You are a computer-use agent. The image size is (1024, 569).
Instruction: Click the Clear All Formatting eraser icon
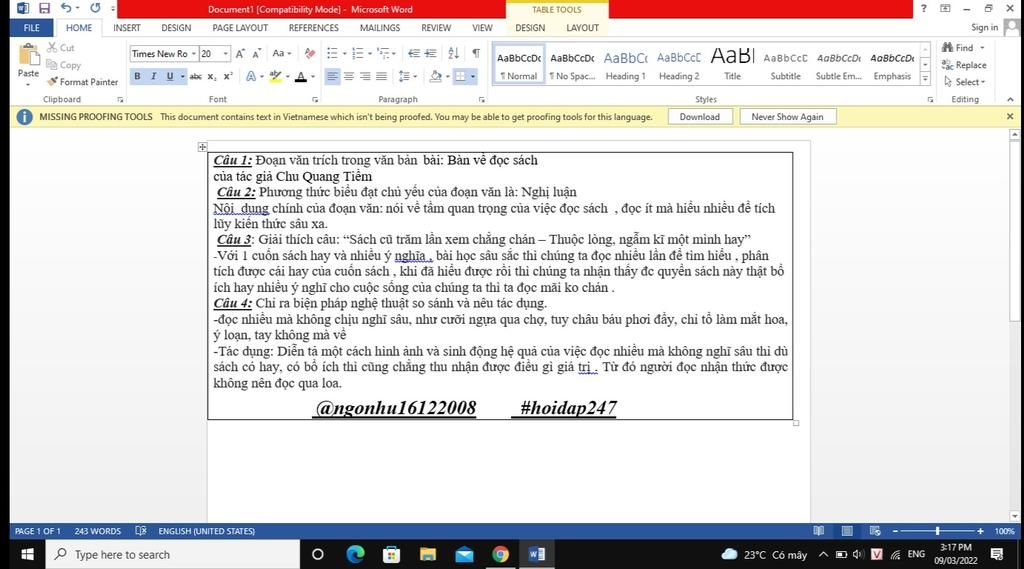[x=309, y=54]
